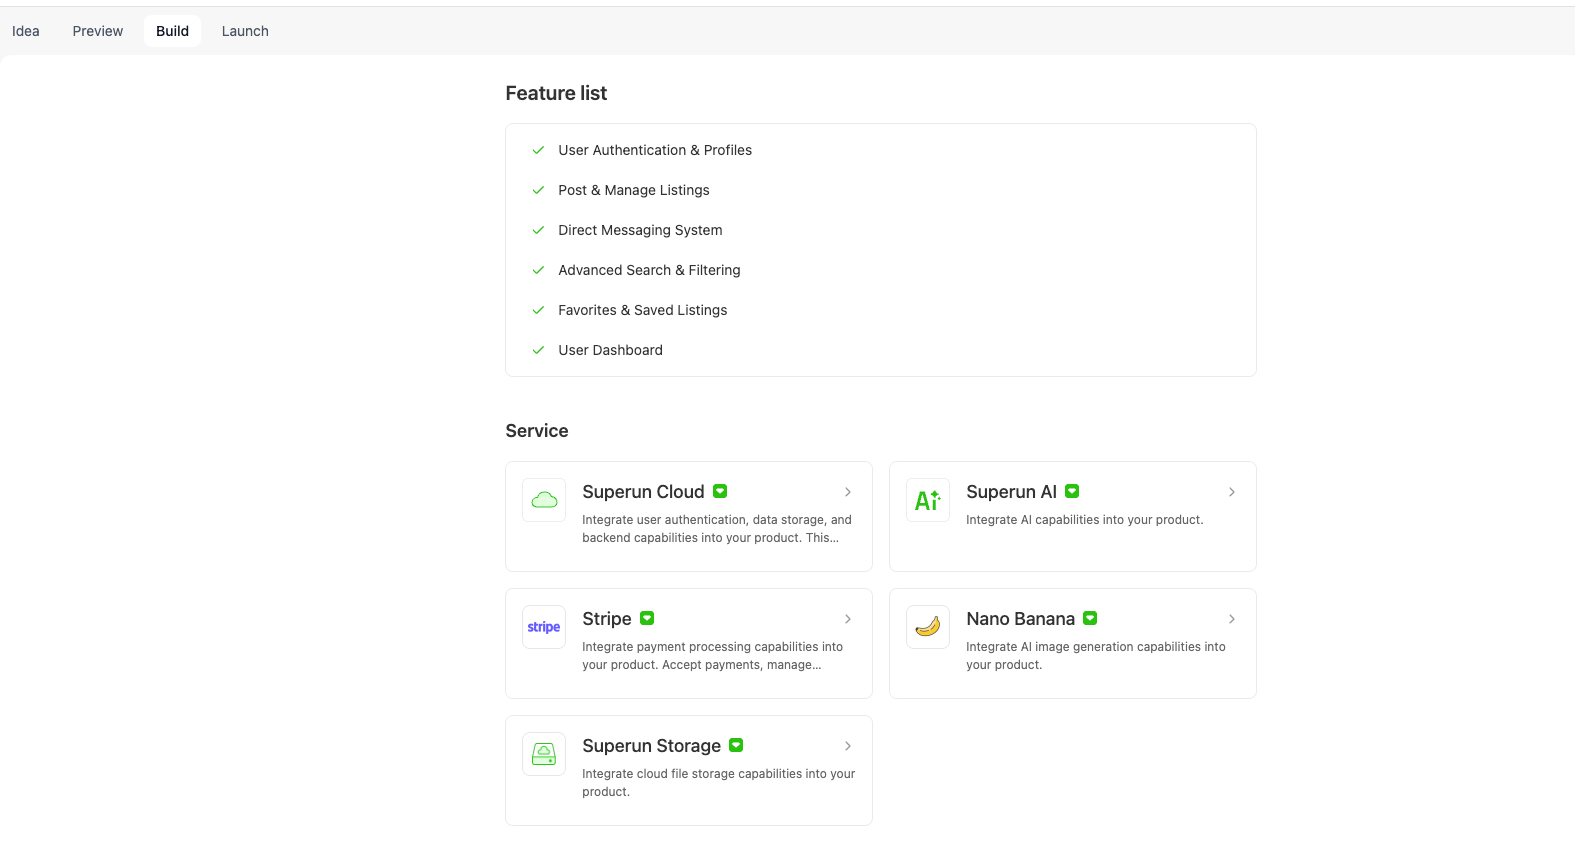Click green badge beside Stripe title
The height and width of the screenshot is (868, 1575).
click(647, 618)
